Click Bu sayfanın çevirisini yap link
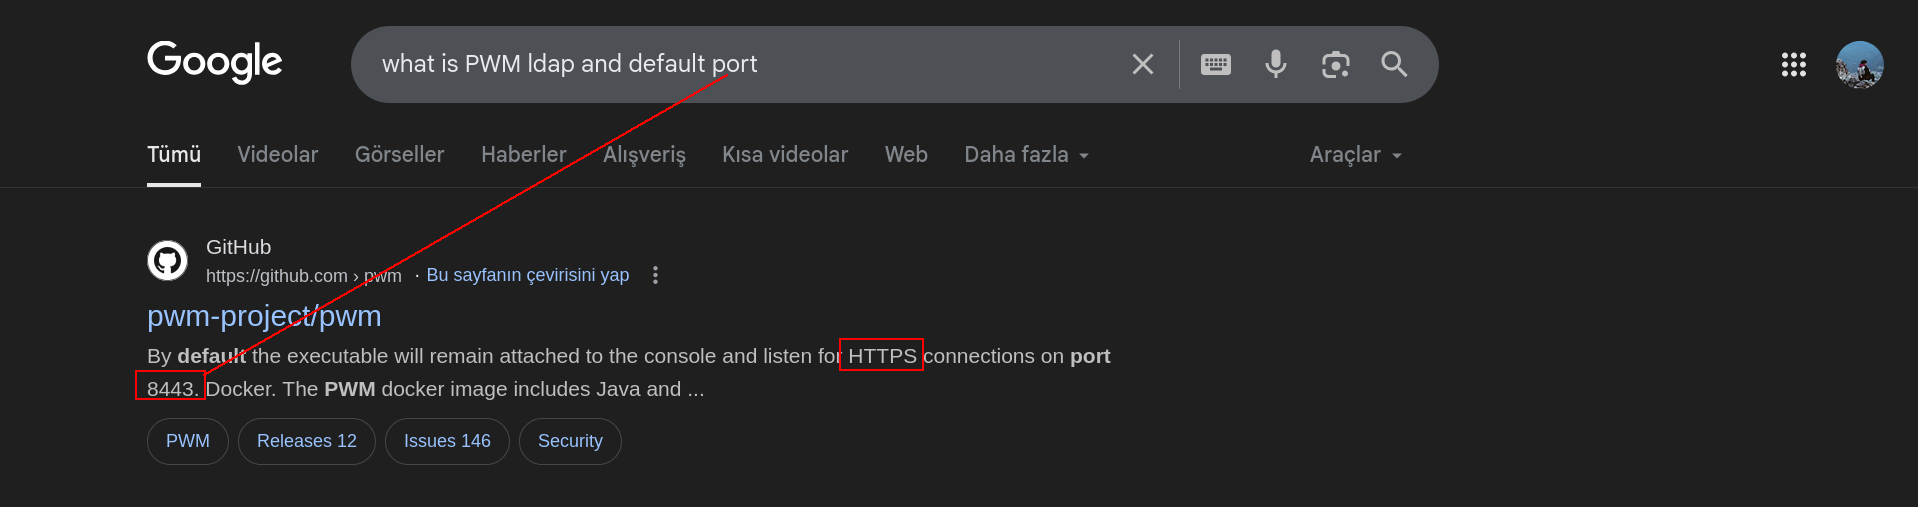The width and height of the screenshot is (1918, 507). pos(528,275)
